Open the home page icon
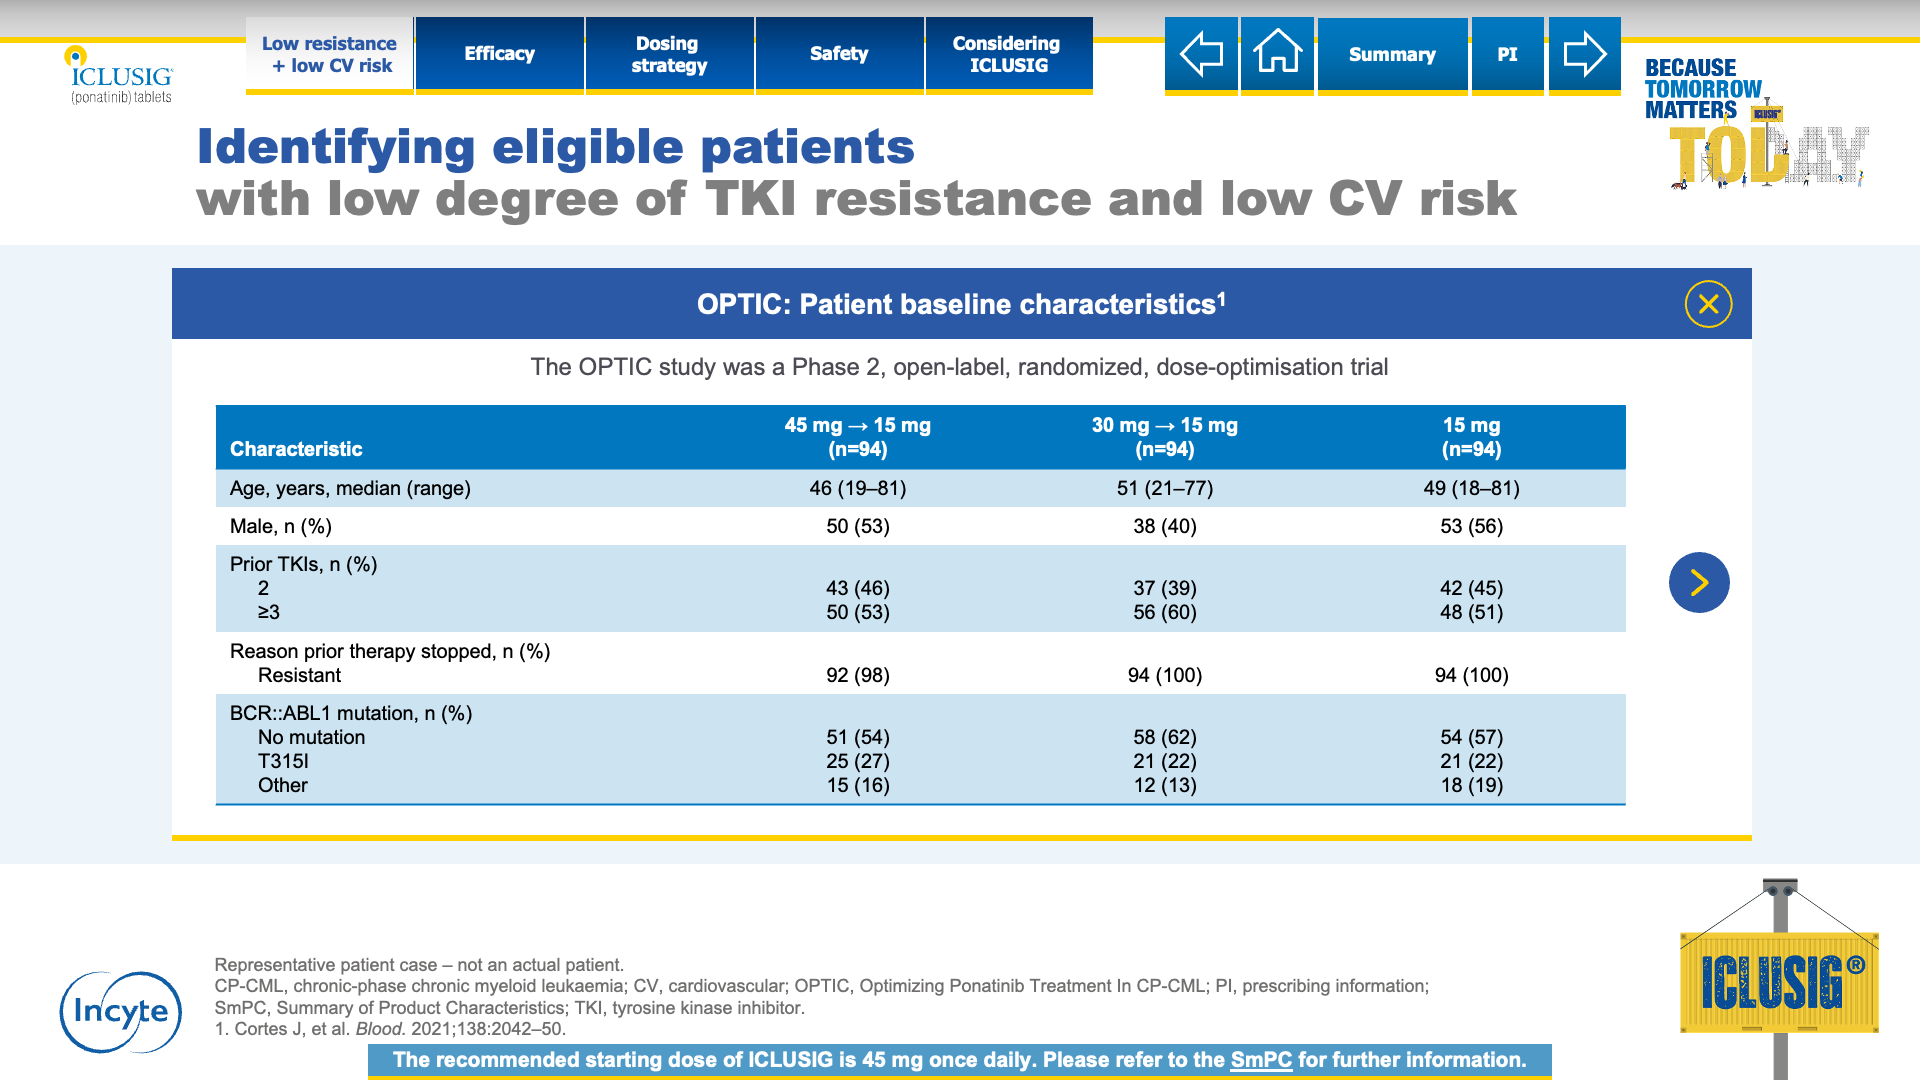1920x1080 pixels. (1277, 54)
